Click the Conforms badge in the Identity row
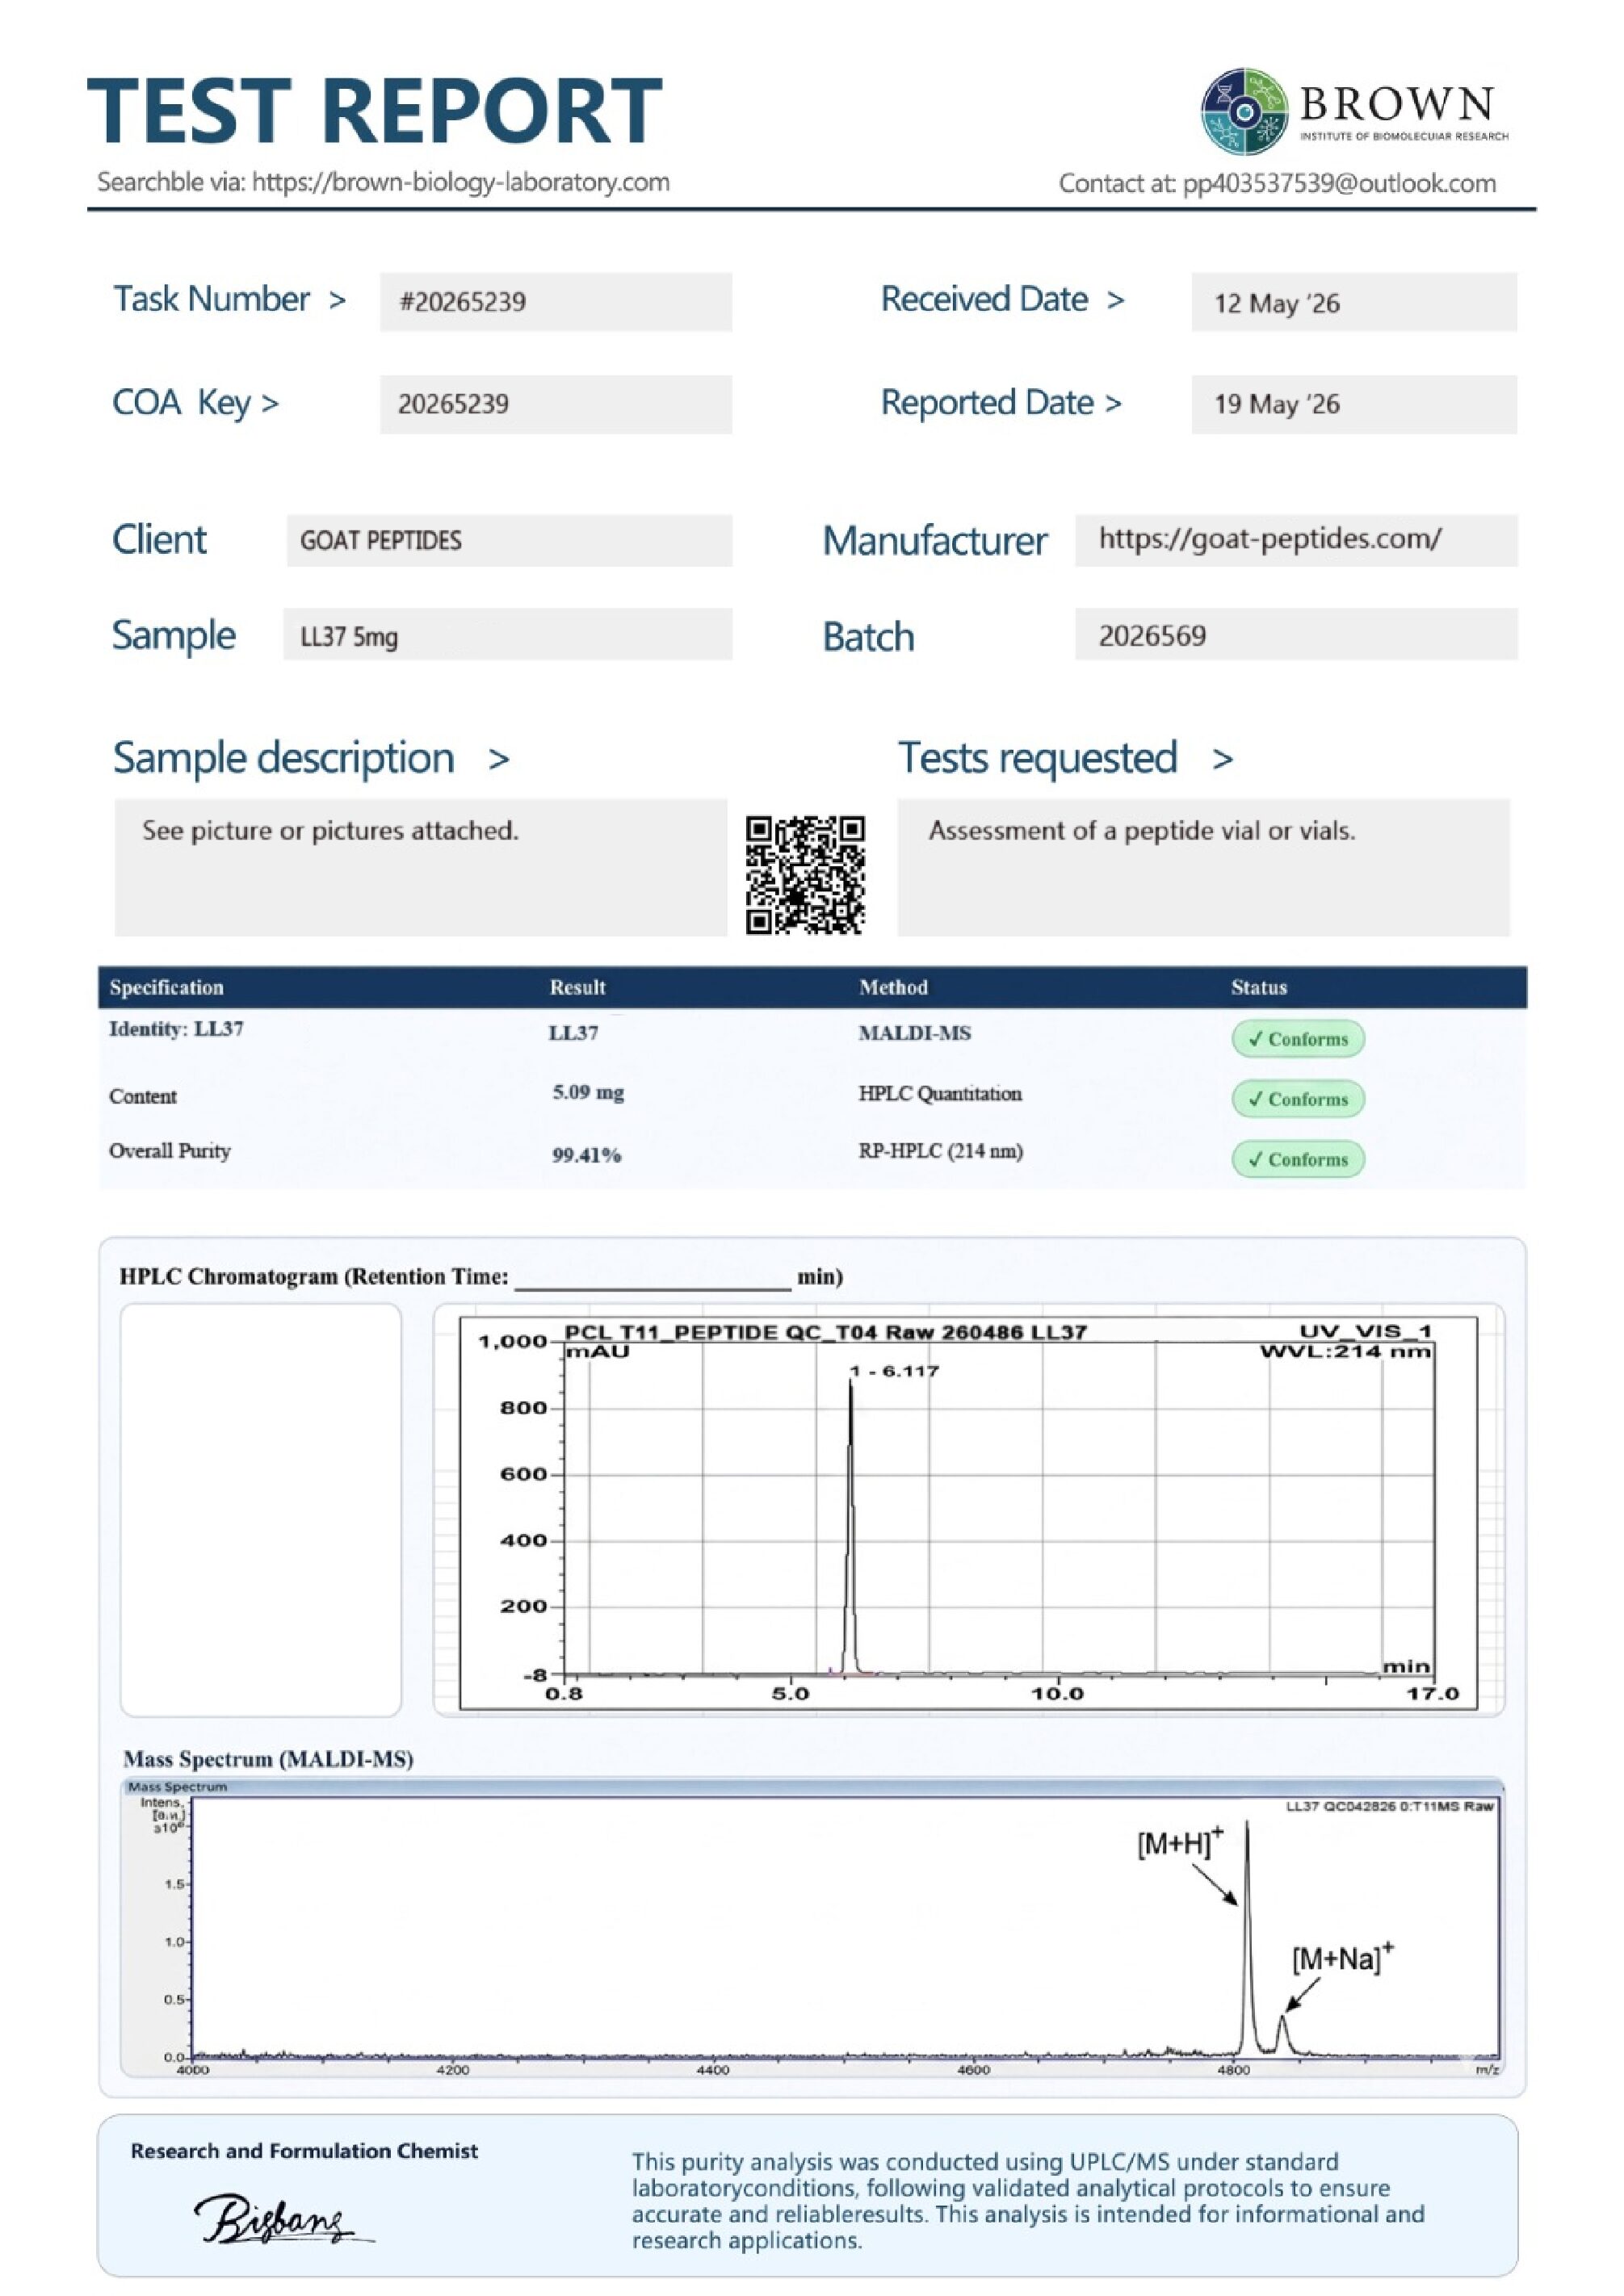 point(1298,1039)
